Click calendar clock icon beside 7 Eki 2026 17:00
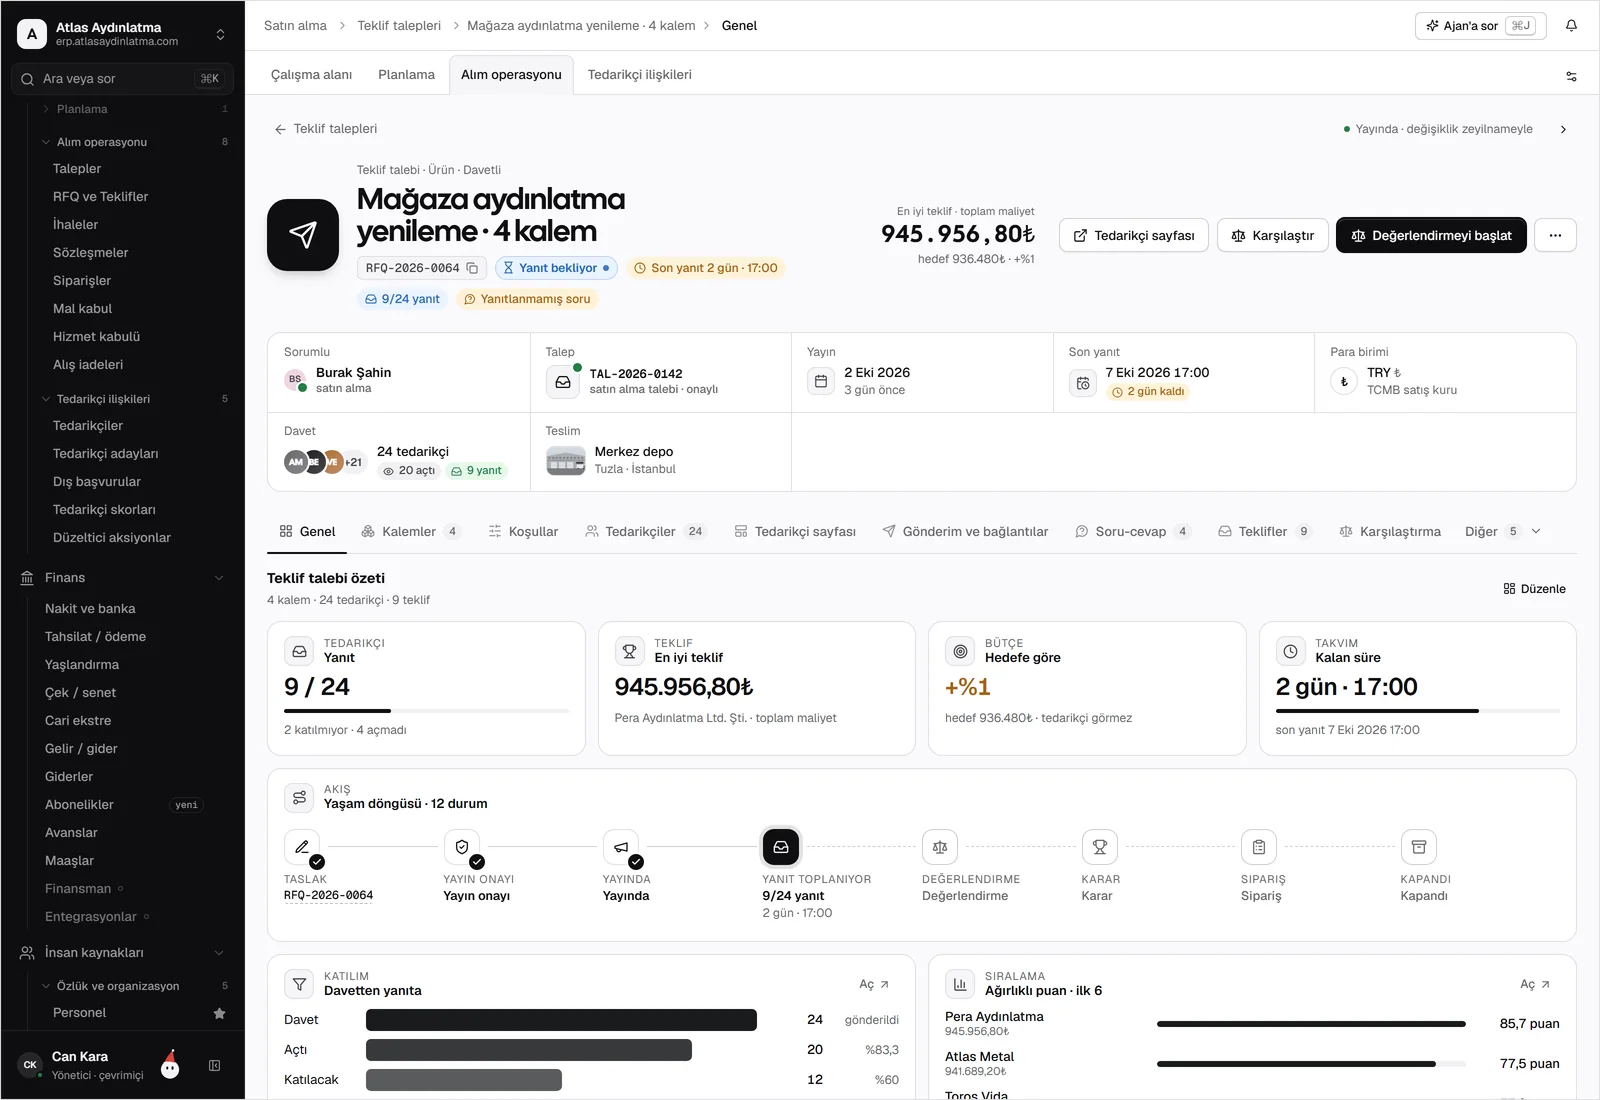The width and height of the screenshot is (1600, 1100). tap(1083, 383)
